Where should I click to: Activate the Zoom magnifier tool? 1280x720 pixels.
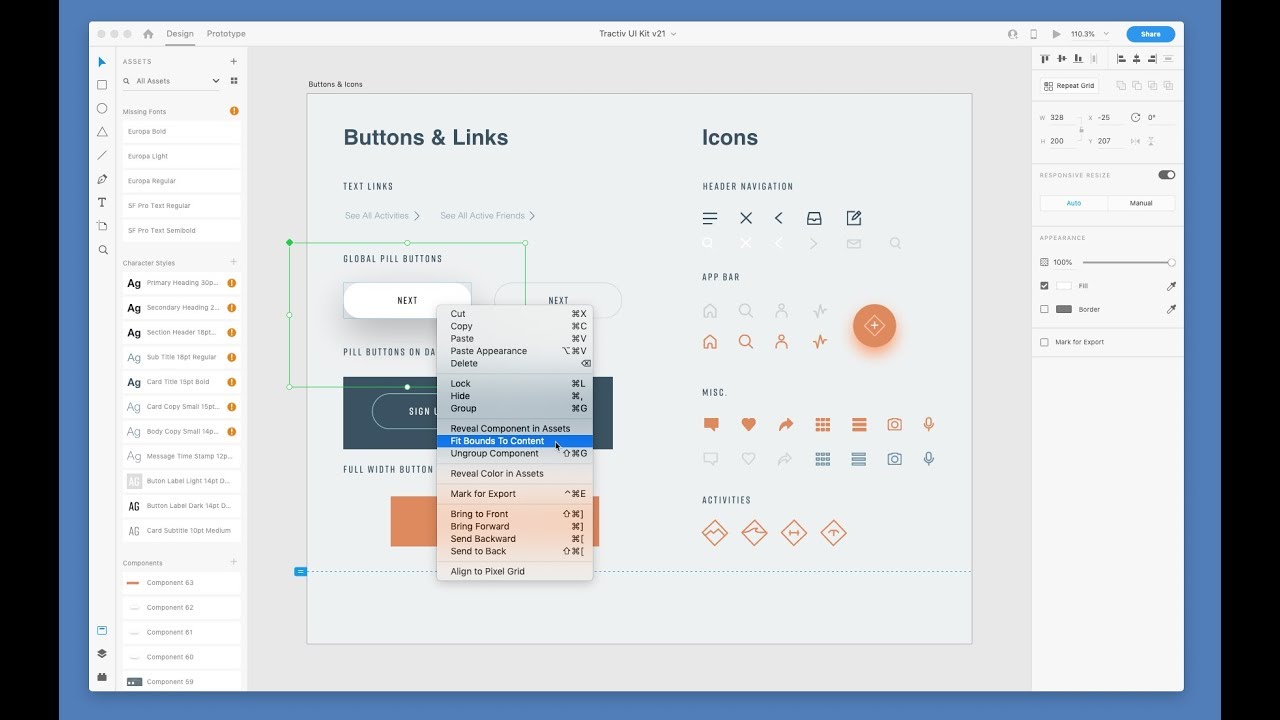(x=102, y=250)
